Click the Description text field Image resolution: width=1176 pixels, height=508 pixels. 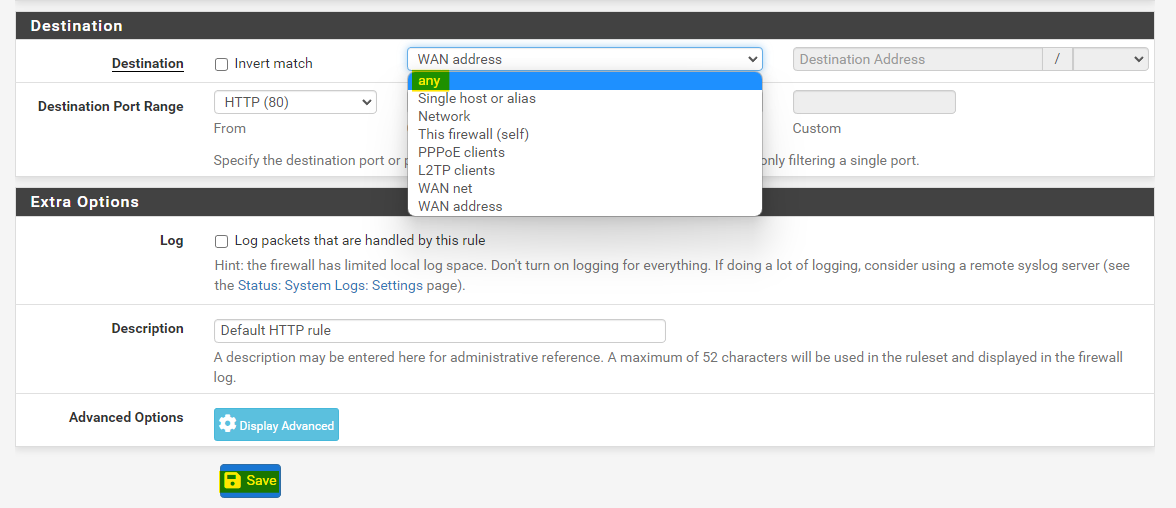(x=440, y=331)
